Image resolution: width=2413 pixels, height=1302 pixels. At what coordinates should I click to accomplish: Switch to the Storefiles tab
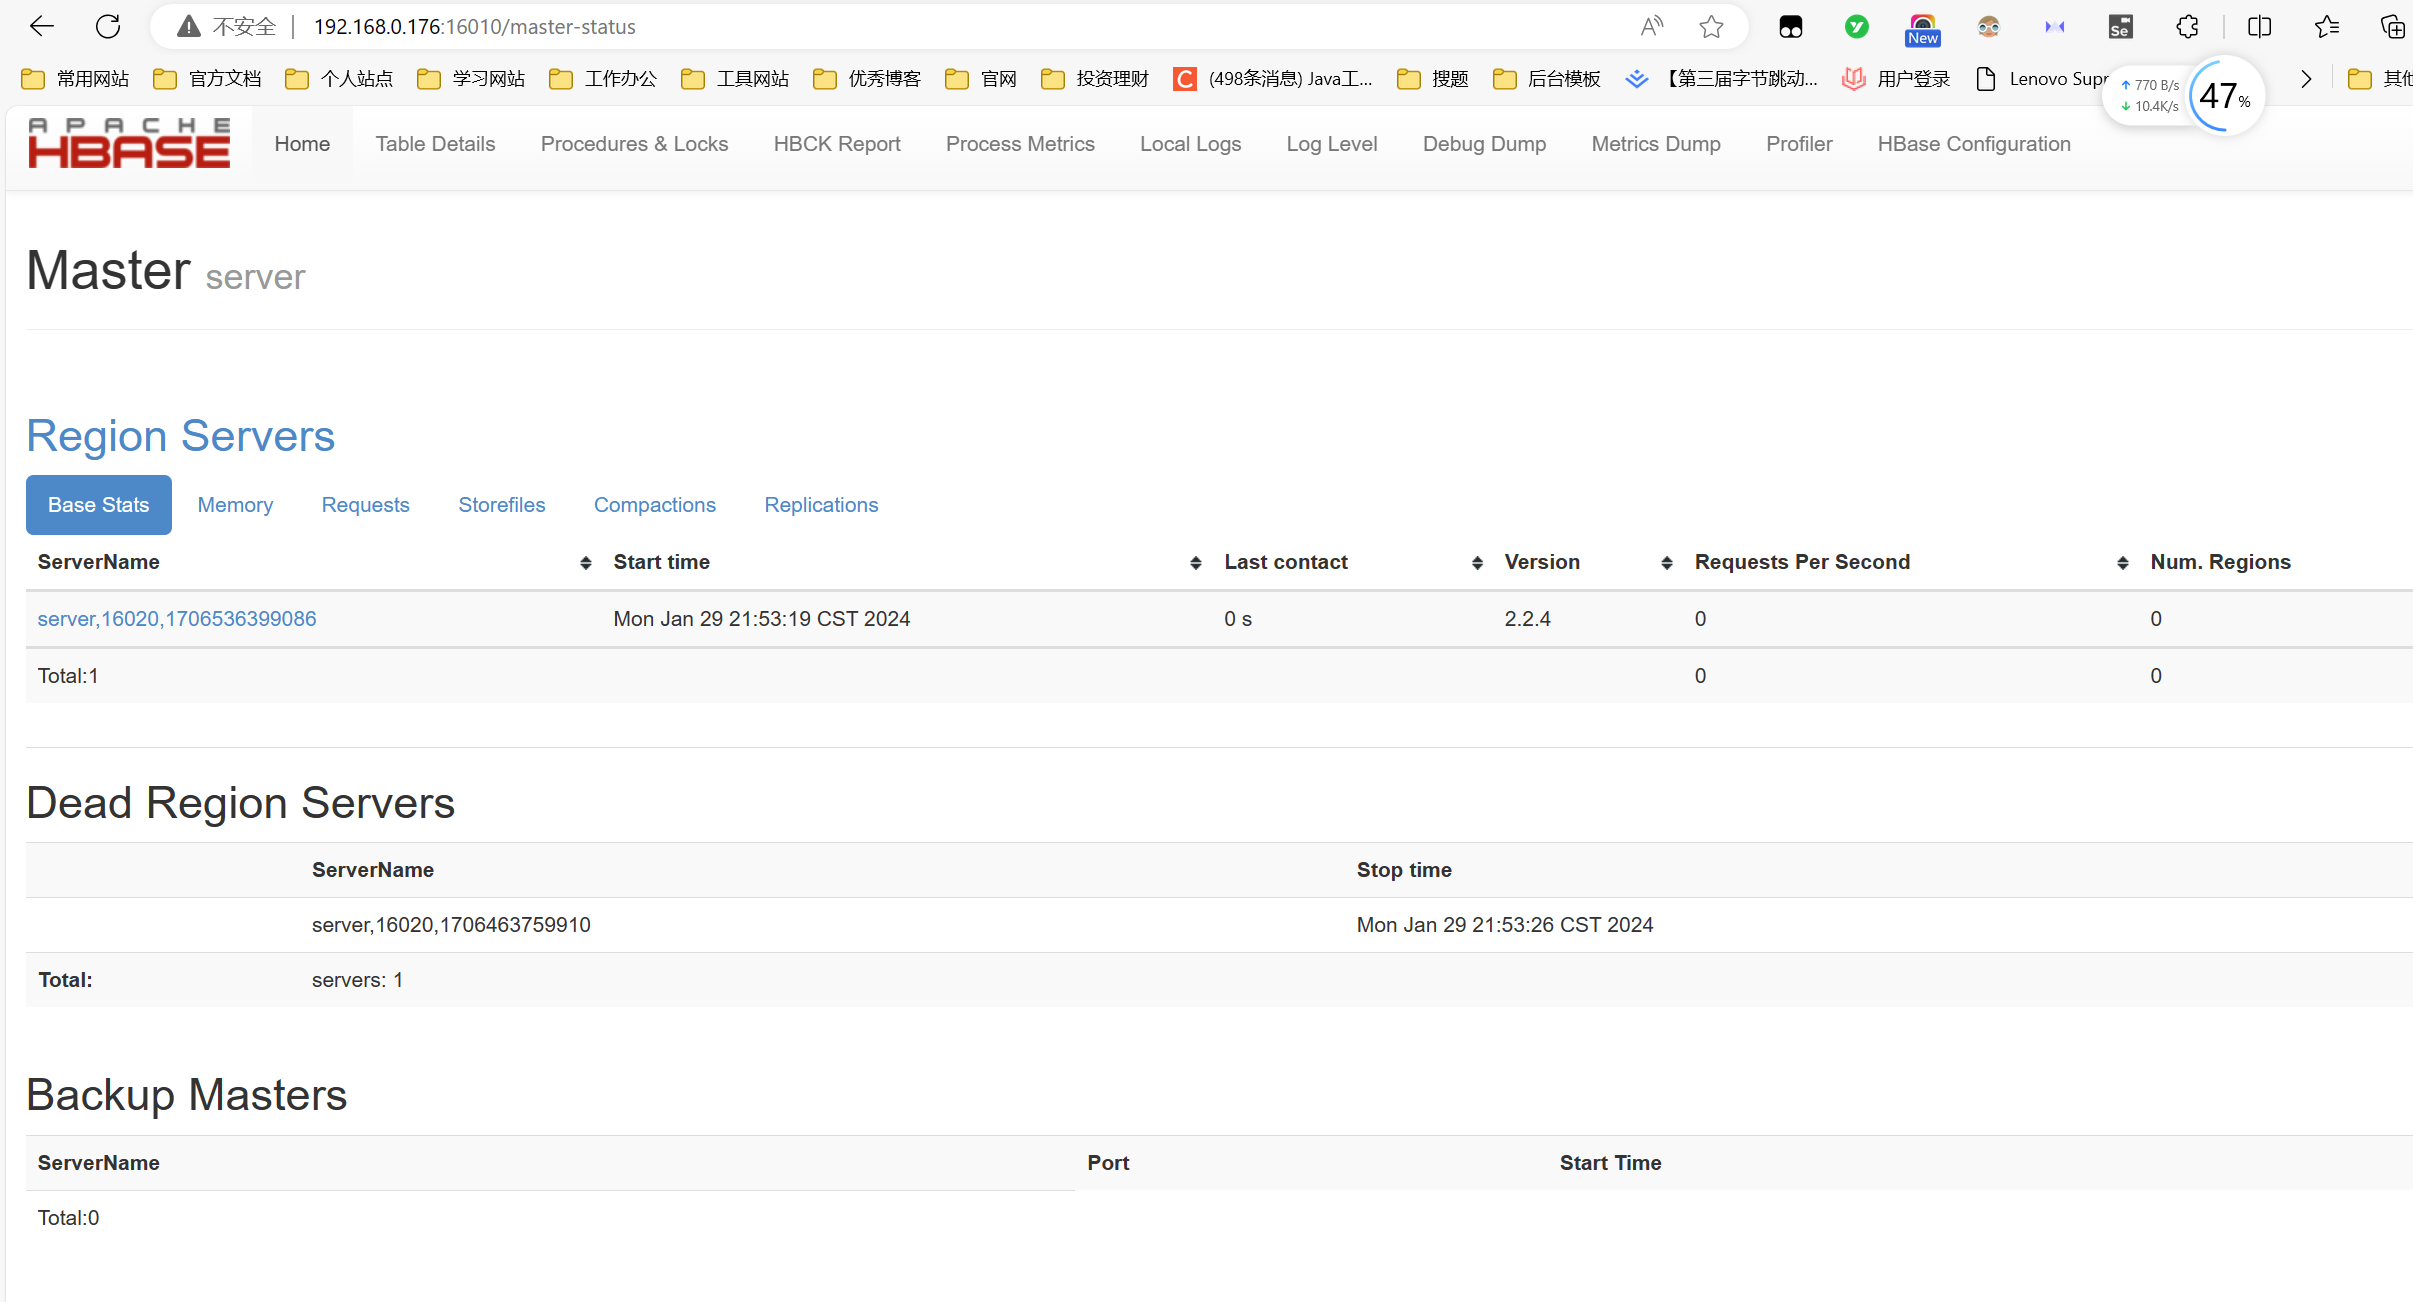coord(501,505)
